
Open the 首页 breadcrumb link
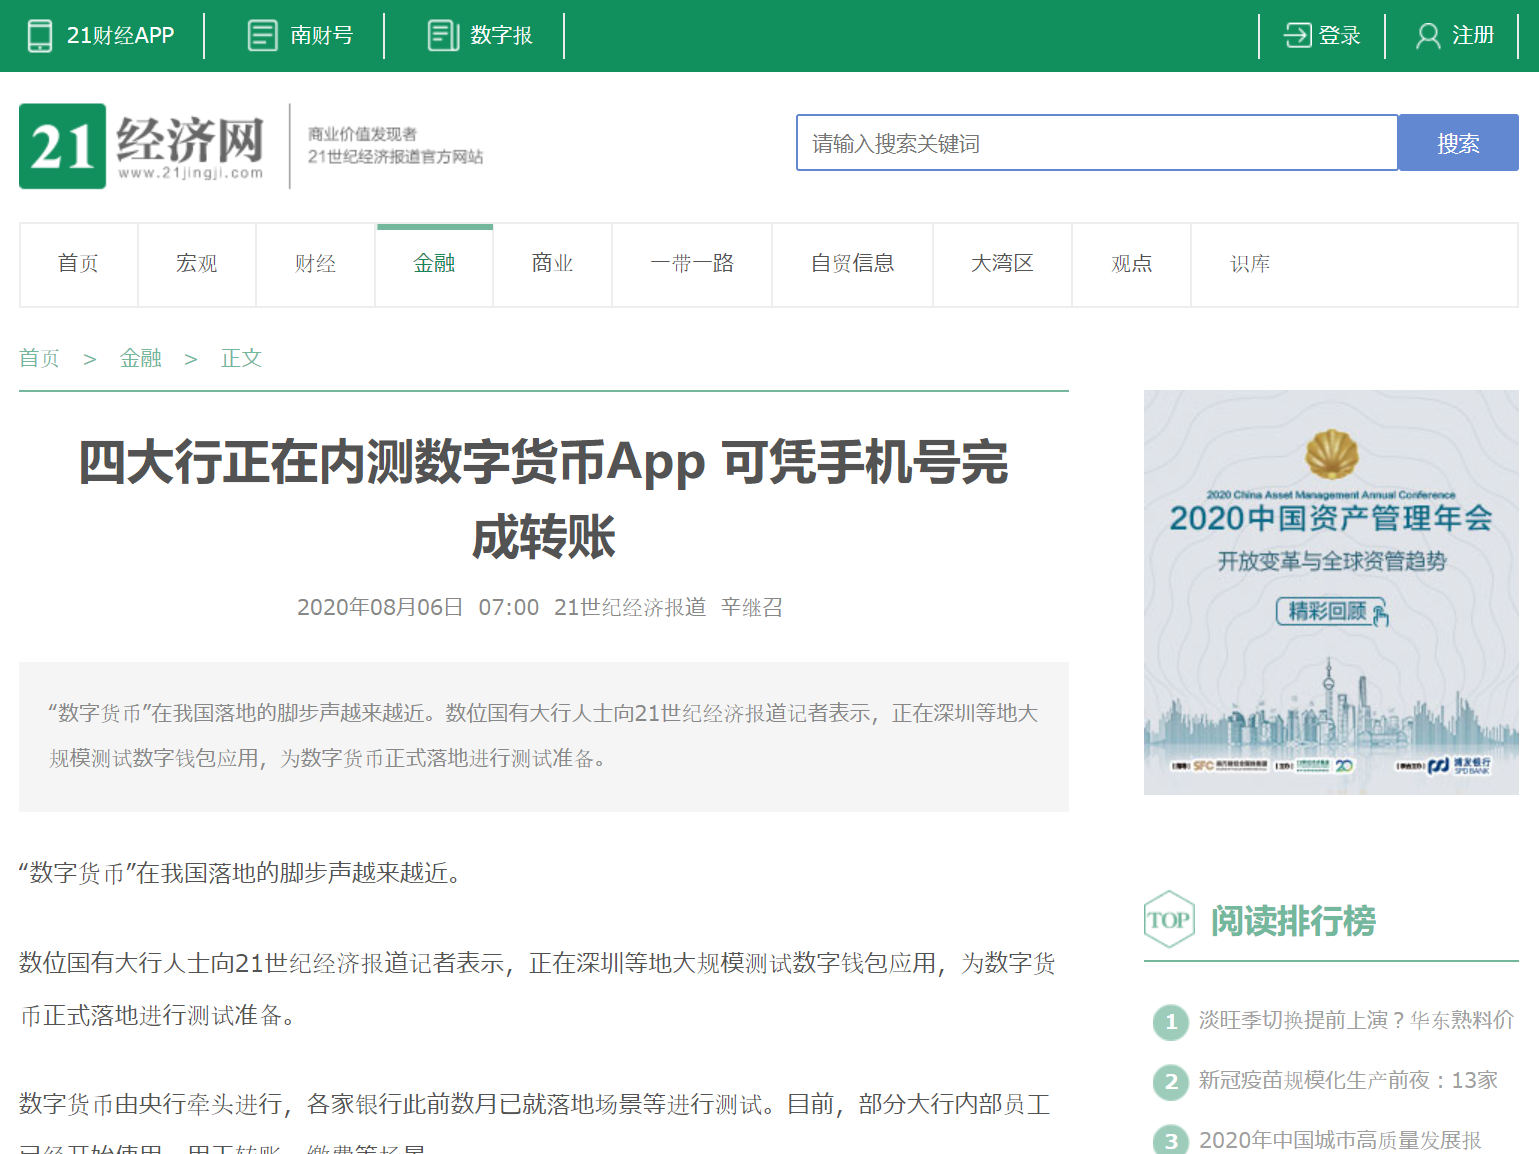click(x=39, y=357)
